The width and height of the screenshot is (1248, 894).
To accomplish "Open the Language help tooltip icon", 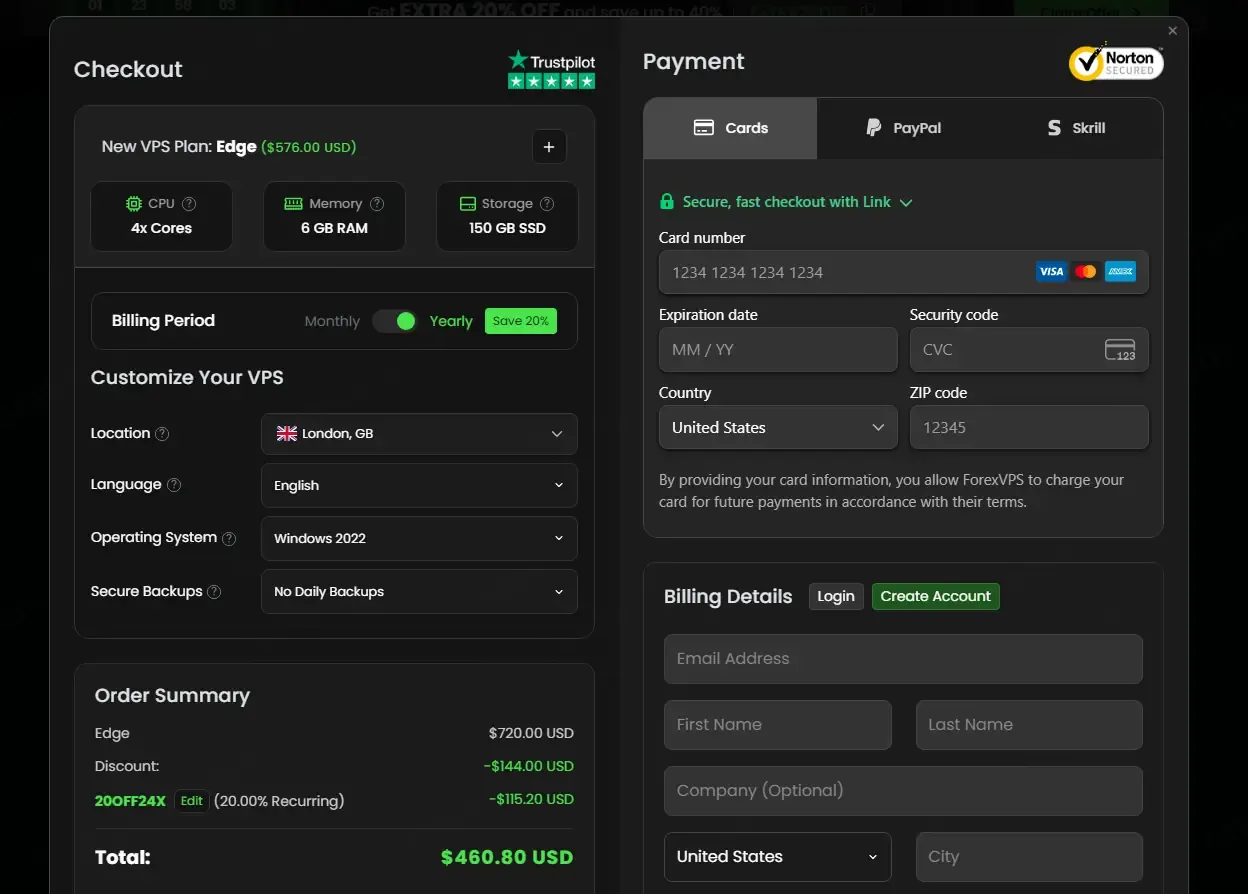I will click(x=174, y=485).
